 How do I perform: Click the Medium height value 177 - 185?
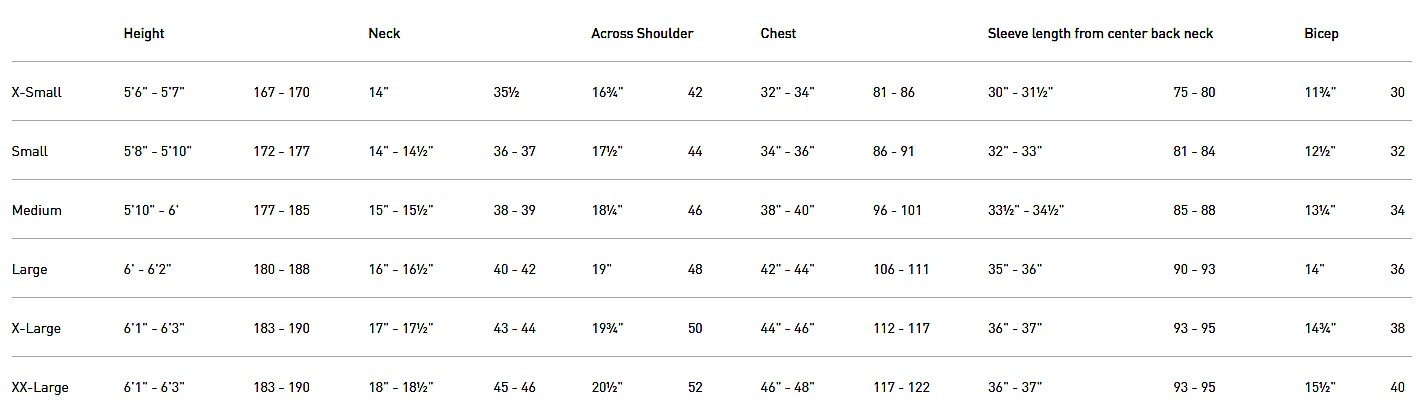(x=282, y=210)
